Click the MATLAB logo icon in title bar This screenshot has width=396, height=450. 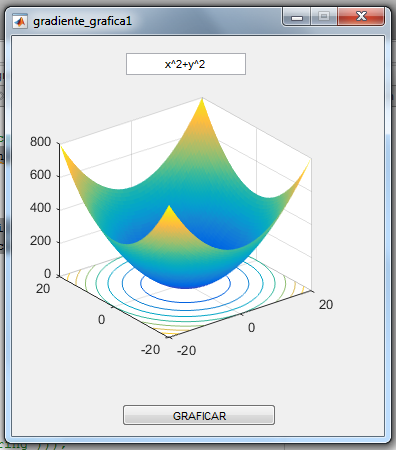tap(20, 22)
